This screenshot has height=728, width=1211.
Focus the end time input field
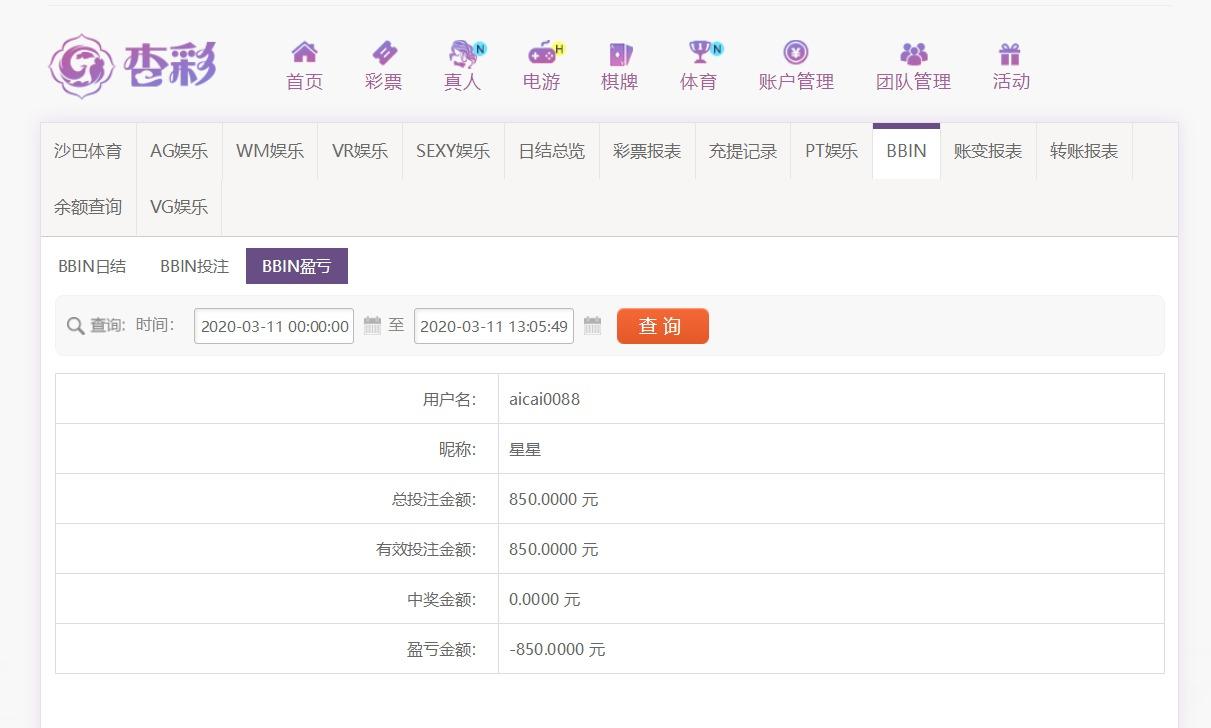pyautogui.click(x=494, y=326)
